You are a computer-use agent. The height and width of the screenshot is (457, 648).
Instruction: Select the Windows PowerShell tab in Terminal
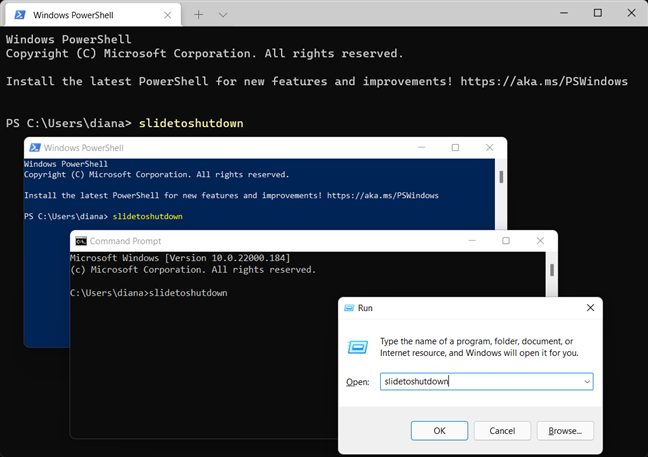point(93,15)
